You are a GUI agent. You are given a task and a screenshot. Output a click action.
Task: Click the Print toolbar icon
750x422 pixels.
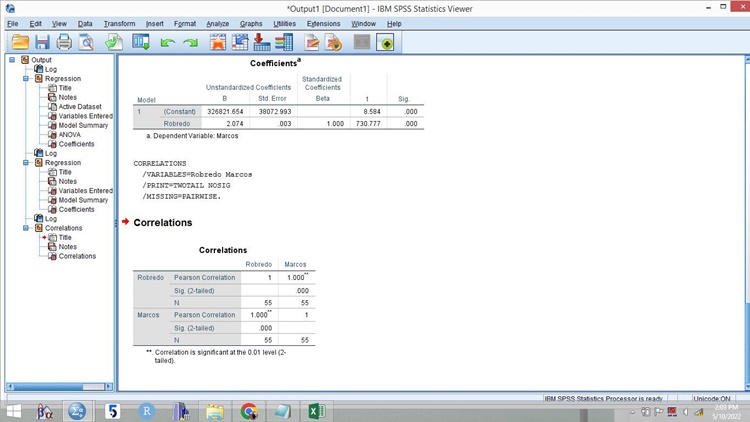[x=64, y=42]
